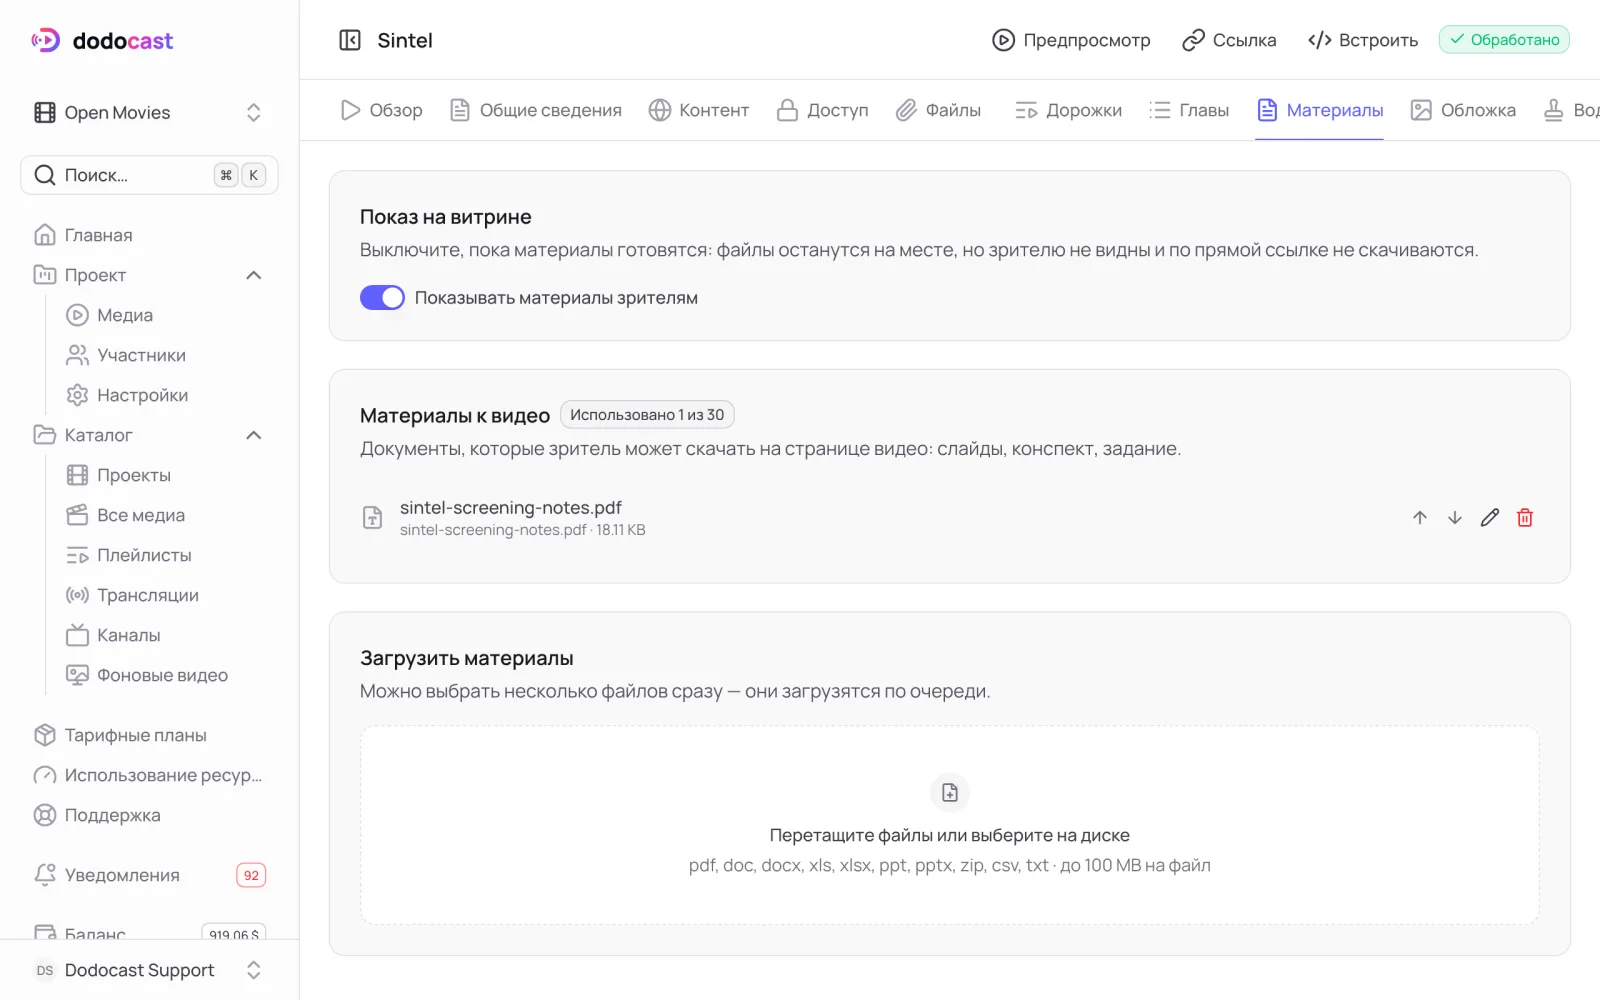Click the Встроить button
1600x1000 pixels.
pos(1363,40)
